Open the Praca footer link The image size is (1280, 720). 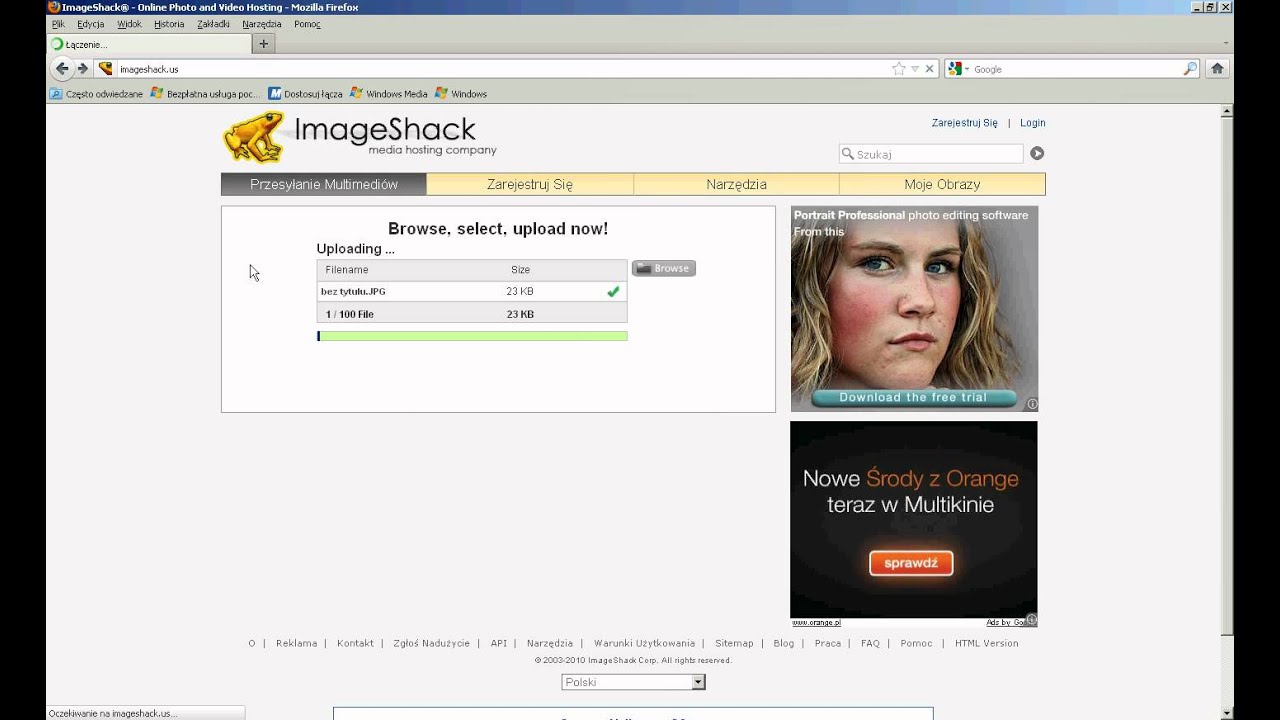(x=828, y=643)
